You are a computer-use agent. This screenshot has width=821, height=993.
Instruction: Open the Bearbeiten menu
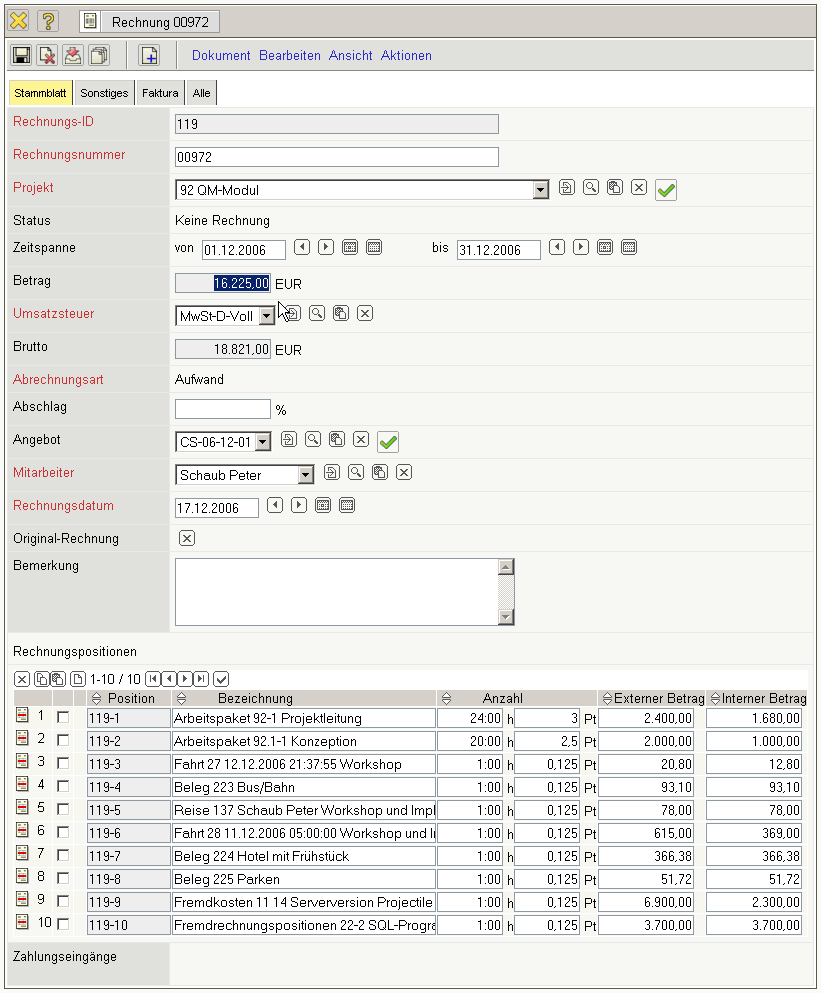pyautogui.click(x=290, y=56)
